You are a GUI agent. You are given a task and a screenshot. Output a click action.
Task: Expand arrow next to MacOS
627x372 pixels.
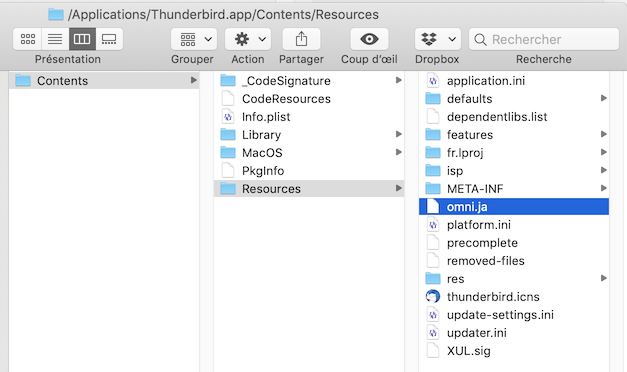coord(399,152)
